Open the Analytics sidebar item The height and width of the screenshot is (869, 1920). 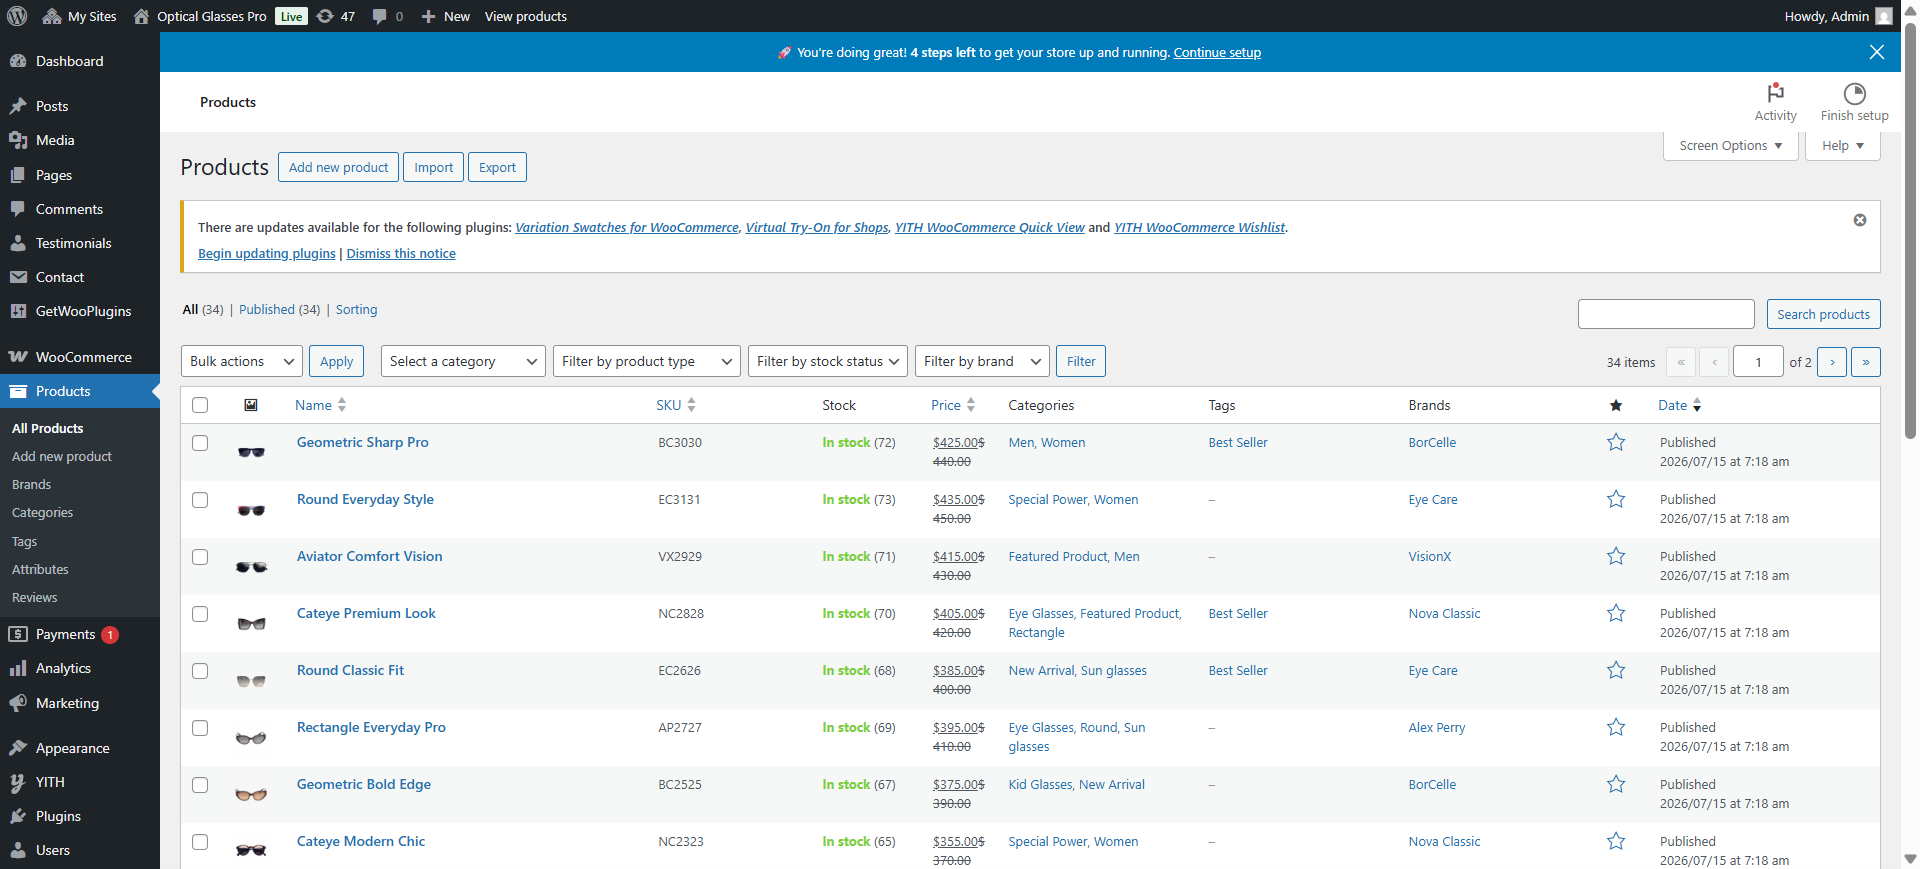coord(80,668)
